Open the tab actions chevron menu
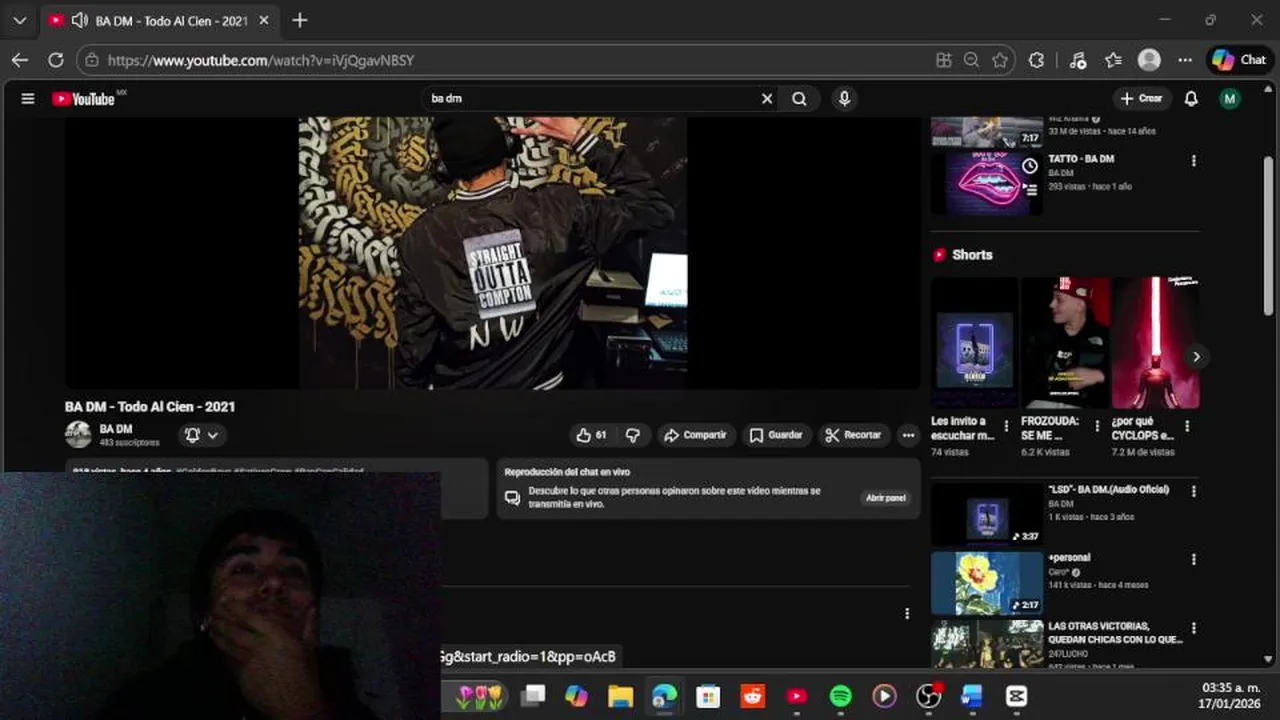Image resolution: width=1280 pixels, height=720 pixels. click(19, 20)
